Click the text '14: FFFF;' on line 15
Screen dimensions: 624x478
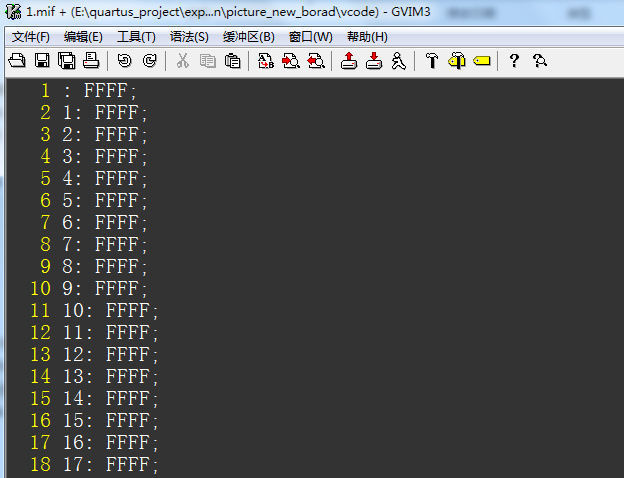(x=110, y=398)
